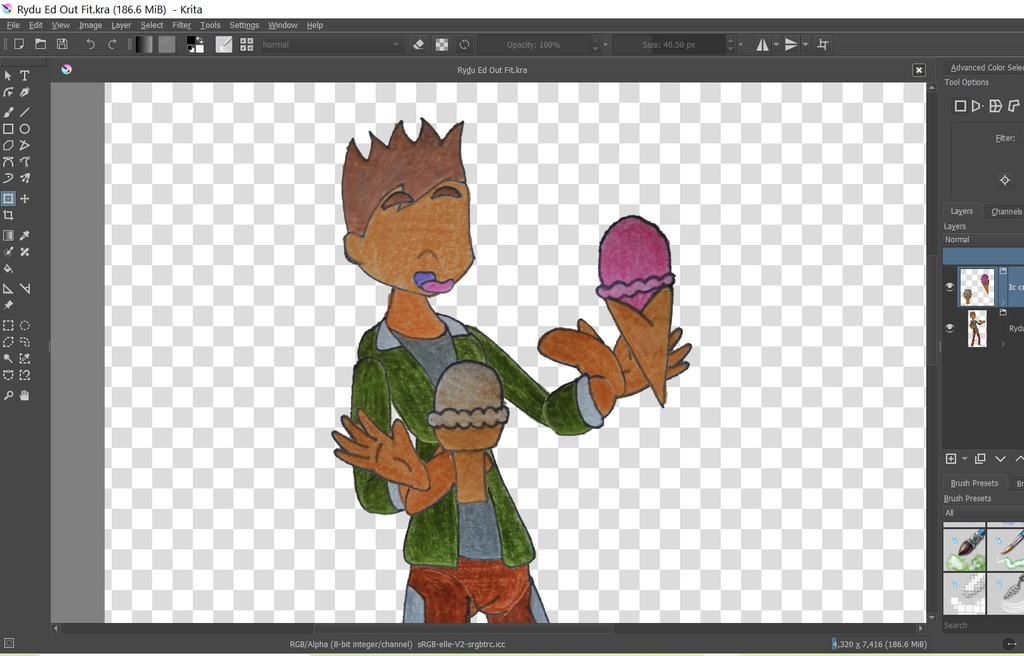Duplicate the current layer
The height and width of the screenshot is (656, 1024).
tap(981, 458)
